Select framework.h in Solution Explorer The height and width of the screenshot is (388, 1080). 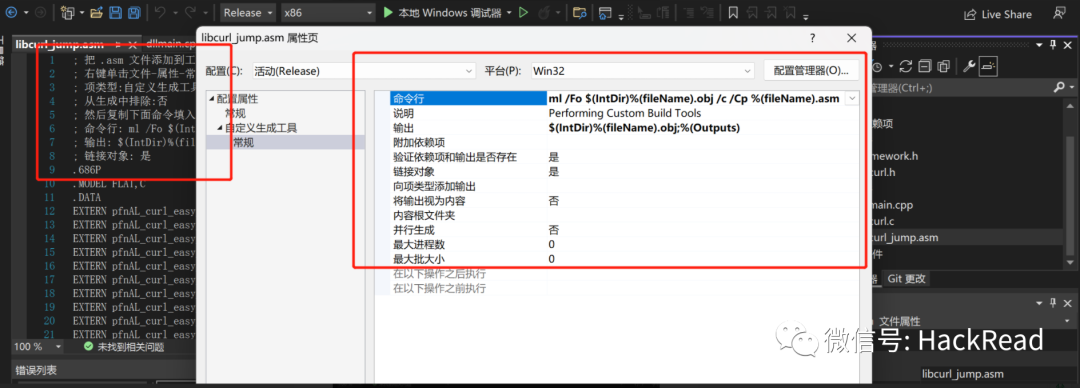895,156
